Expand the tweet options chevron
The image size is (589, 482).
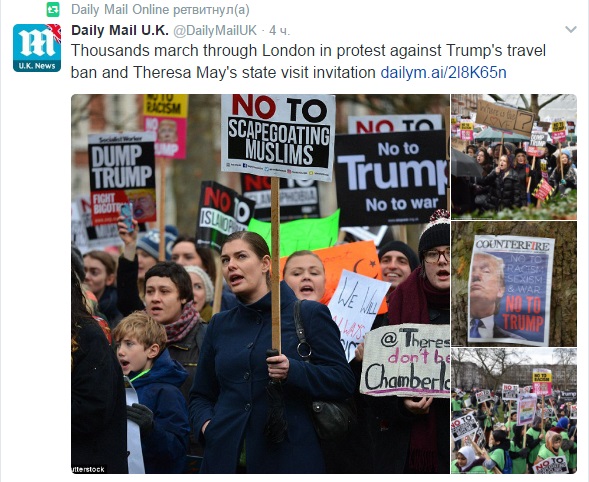571,29
